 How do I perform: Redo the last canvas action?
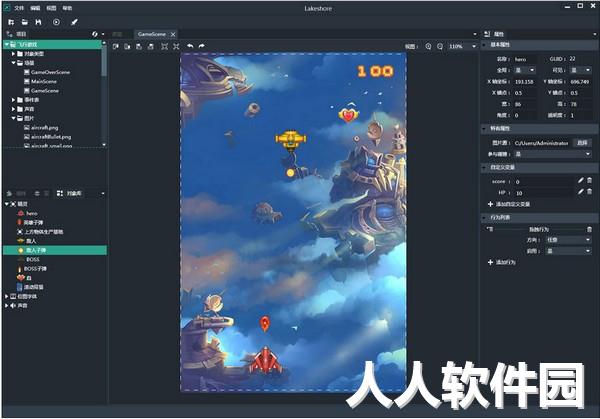[x=202, y=46]
